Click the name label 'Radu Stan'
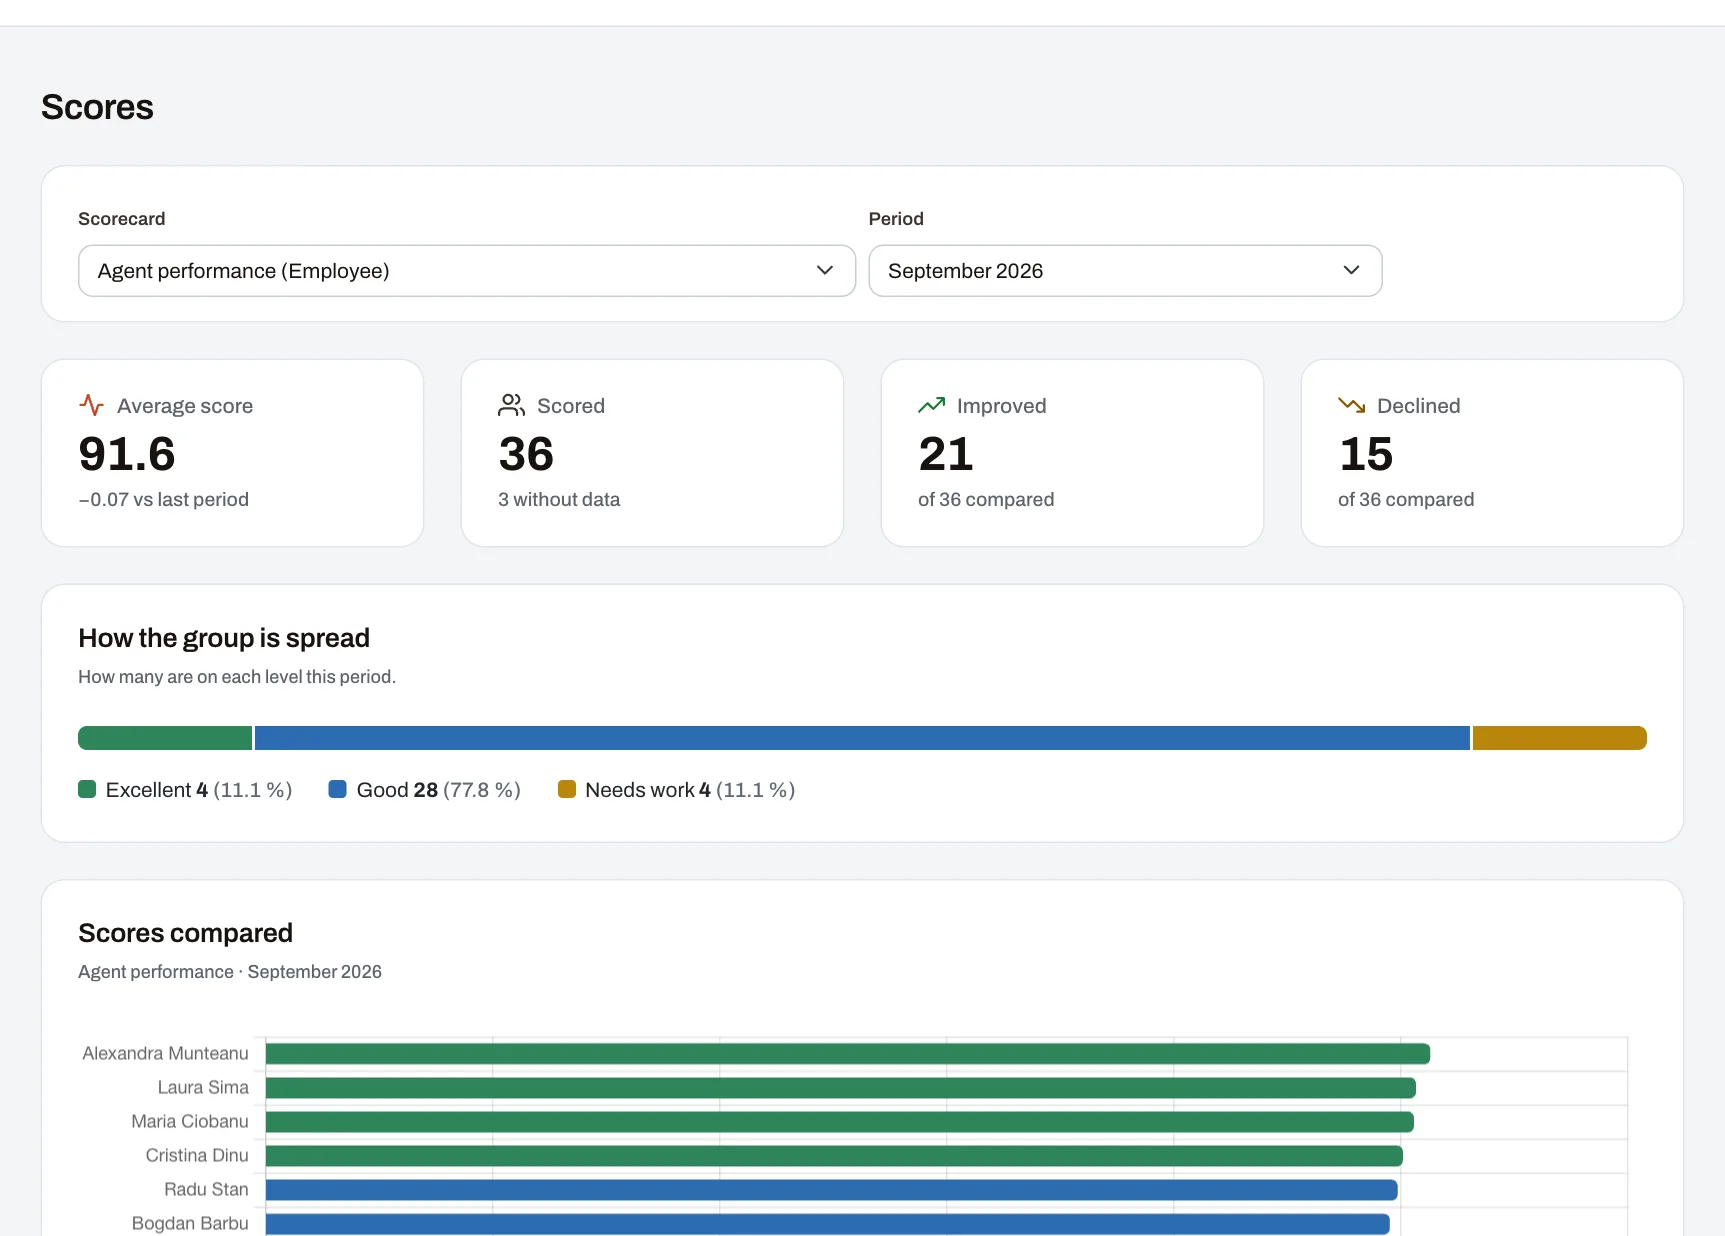The image size is (1725, 1236). coord(206,1189)
